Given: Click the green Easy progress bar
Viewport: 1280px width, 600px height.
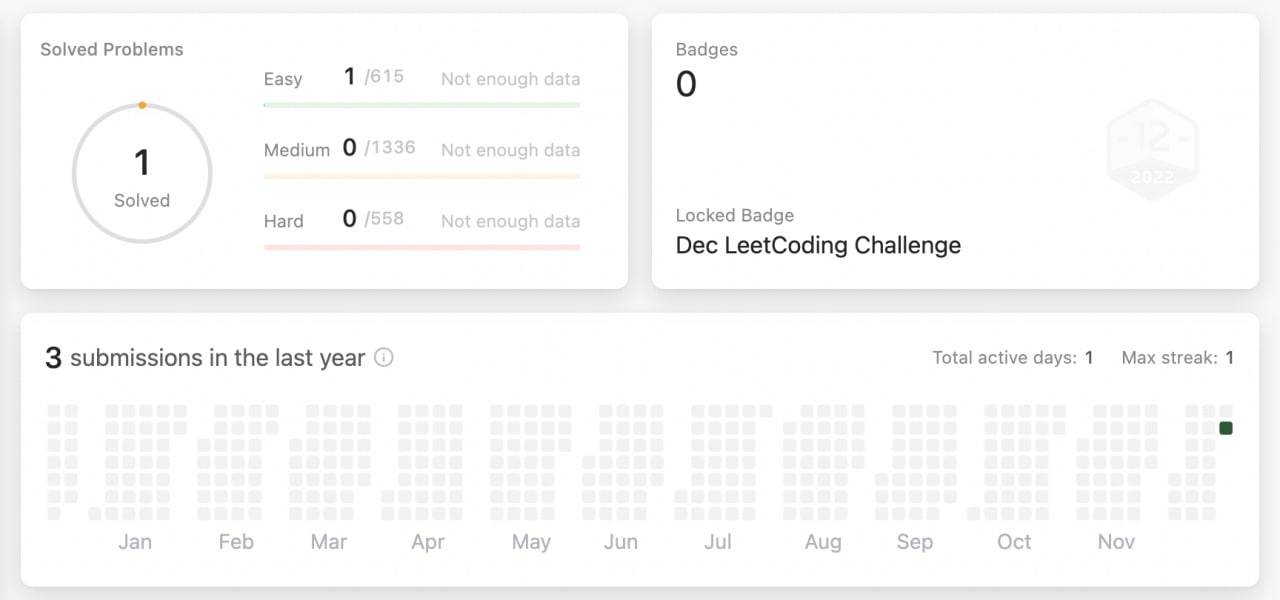Looking at the screenshot, I should (x=422, y=104).
